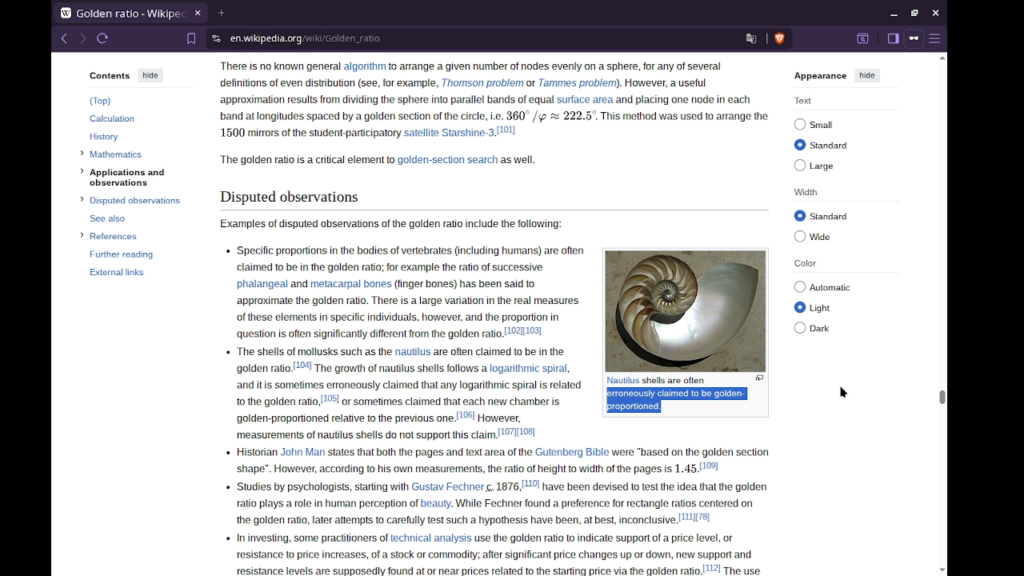Open the Tammes problem link

tap(577, 83)
